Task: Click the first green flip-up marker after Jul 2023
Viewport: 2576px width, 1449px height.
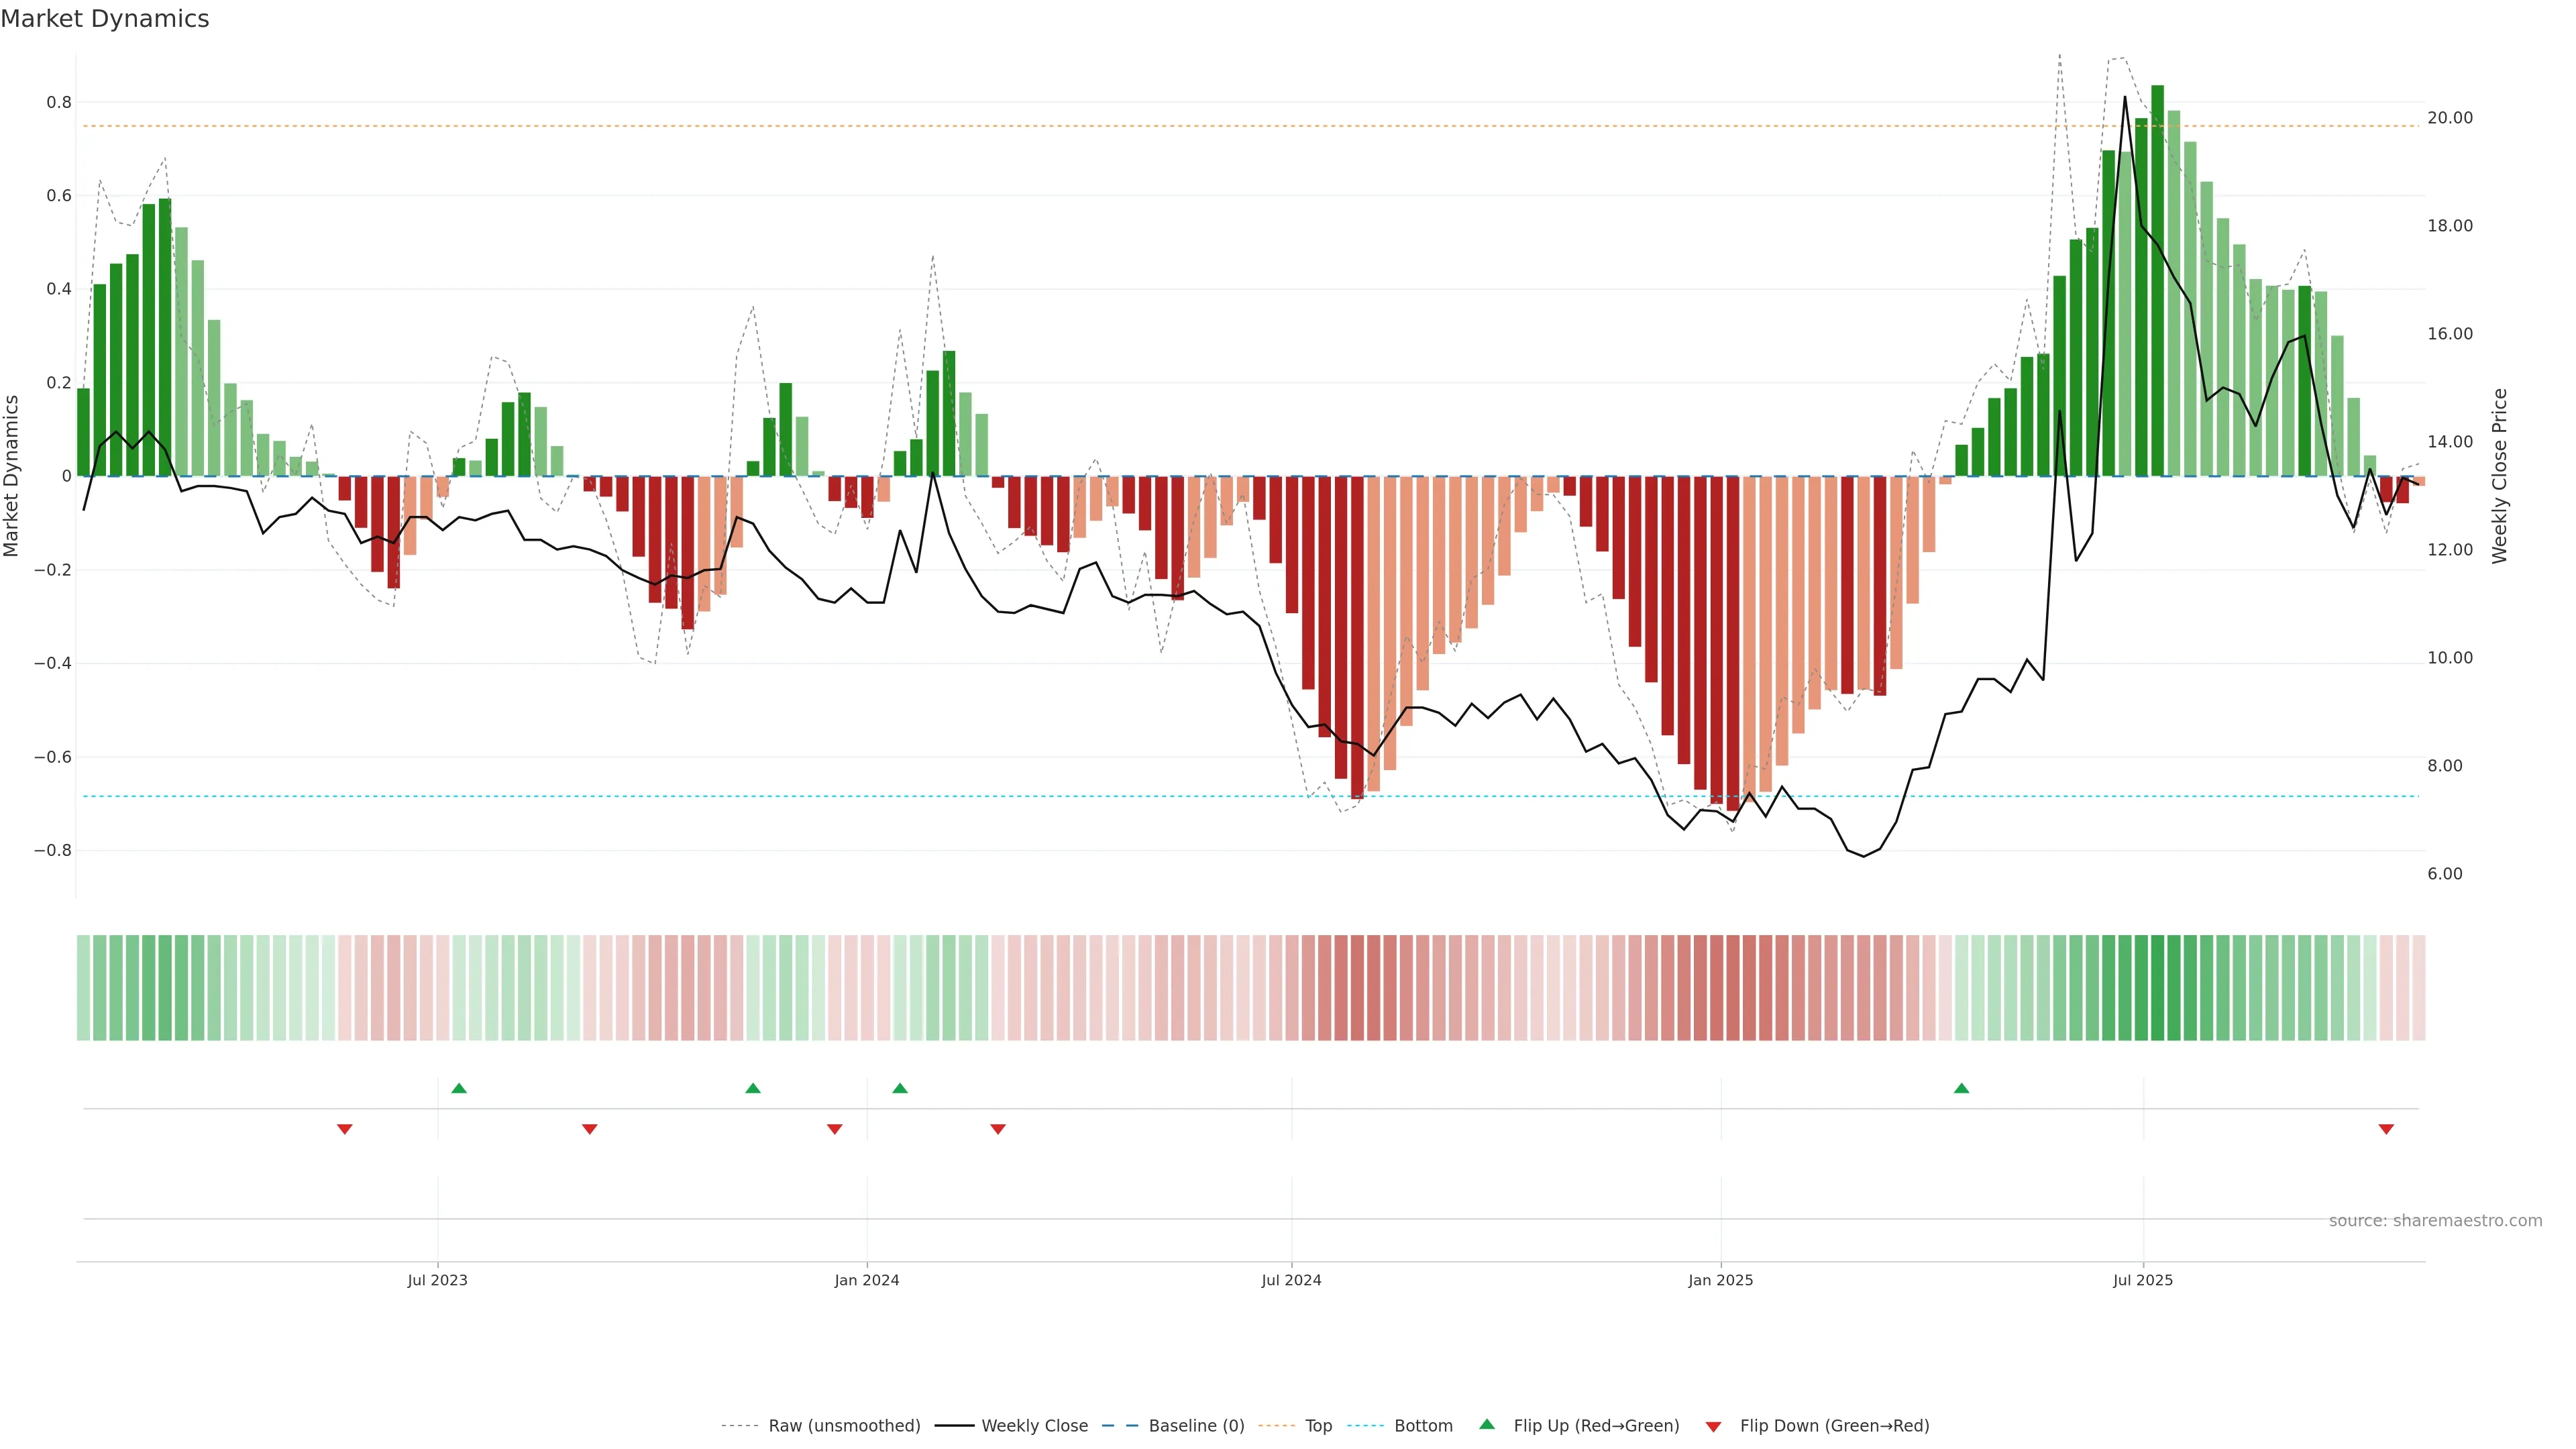Action: [459, 1088]
